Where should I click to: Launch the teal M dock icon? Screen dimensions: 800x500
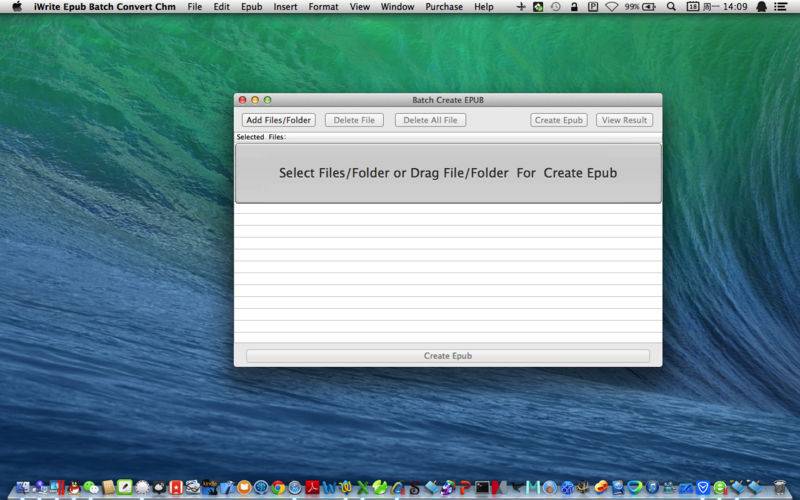pyautogui.click(x=533, y=488)
